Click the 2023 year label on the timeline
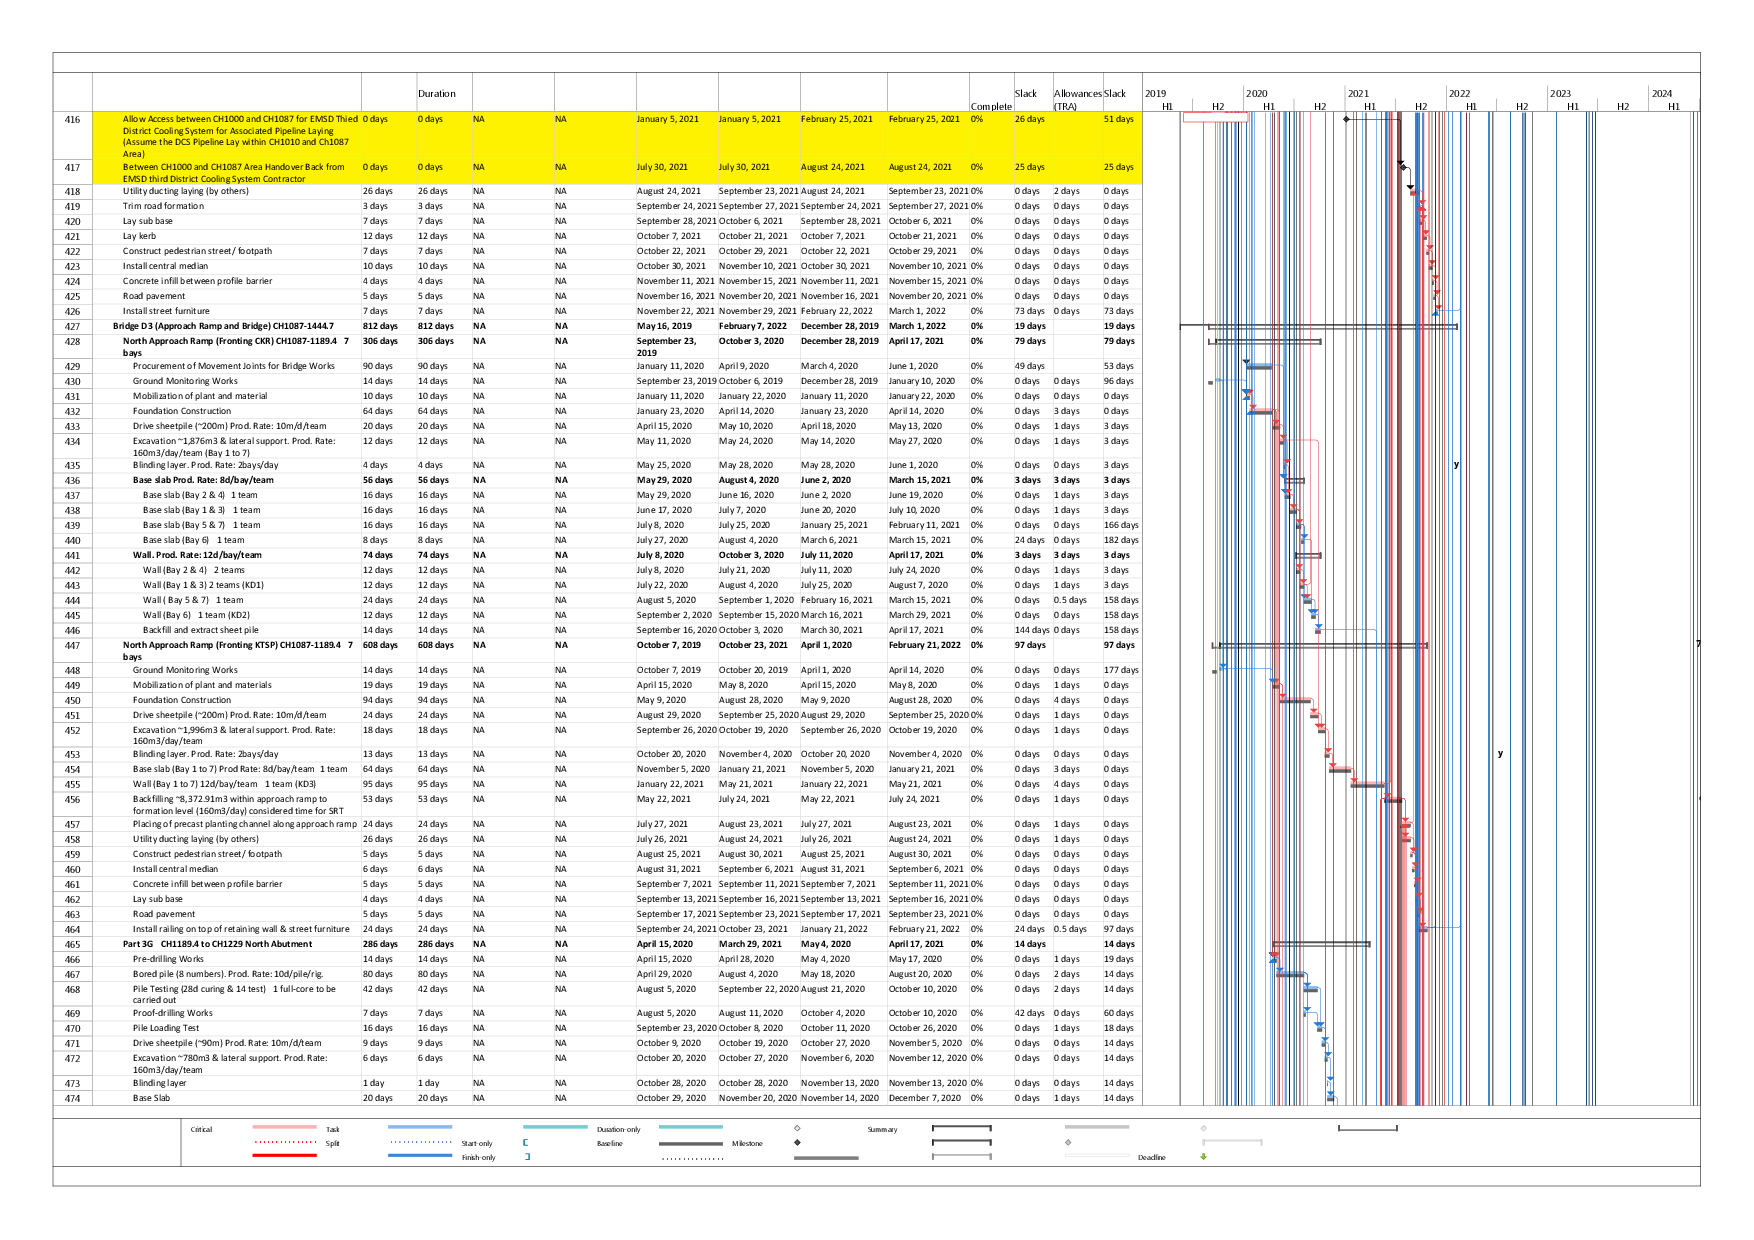The width and height of the screenshot is (1754, 1240). 1560,94
